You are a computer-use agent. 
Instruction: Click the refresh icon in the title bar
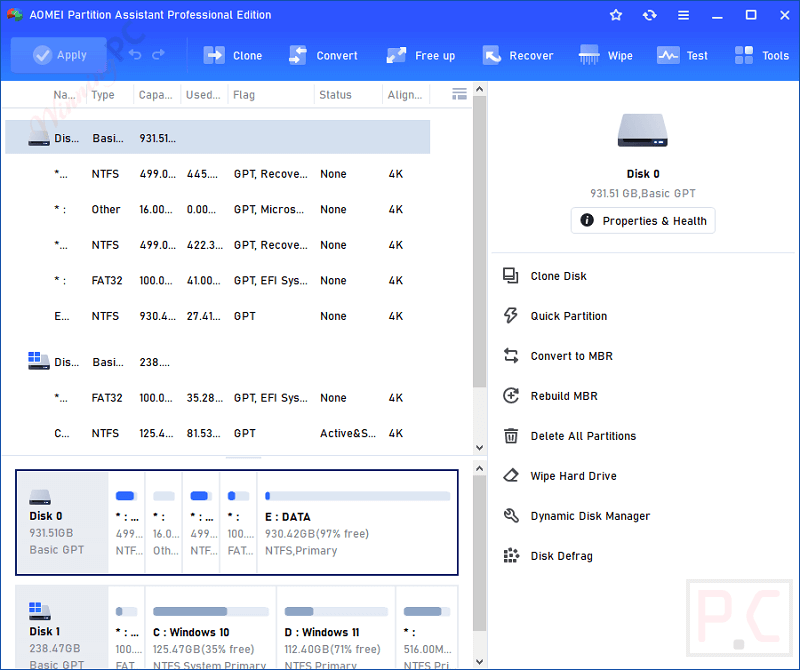649,15
